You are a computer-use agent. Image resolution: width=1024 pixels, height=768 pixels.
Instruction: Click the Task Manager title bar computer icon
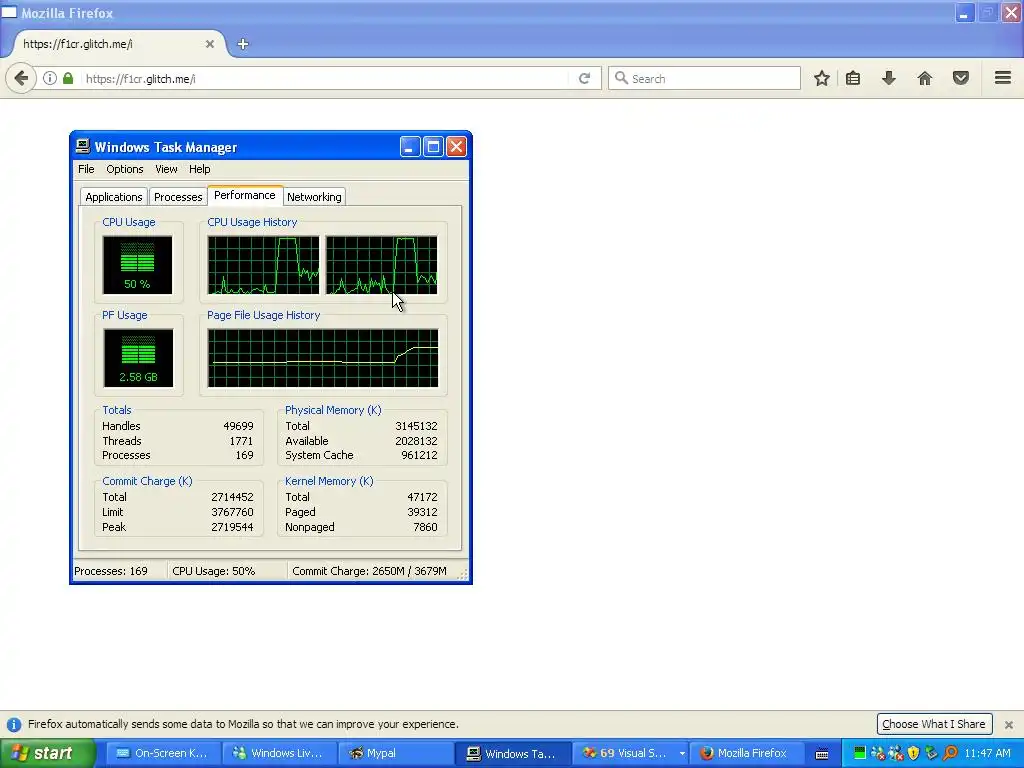[x=82, y=146]
